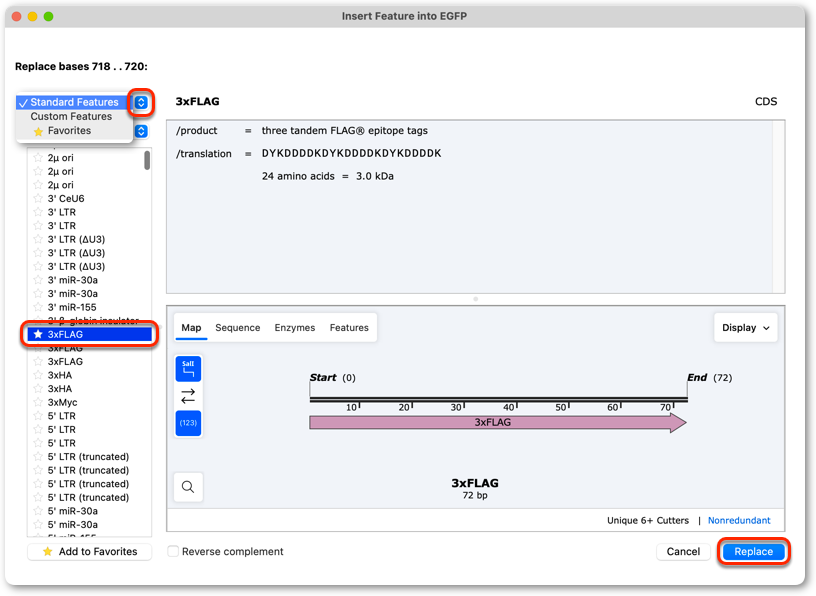Click the Cancel button
The width and height of the screenshot is (816, 596).
click(683, 552)
